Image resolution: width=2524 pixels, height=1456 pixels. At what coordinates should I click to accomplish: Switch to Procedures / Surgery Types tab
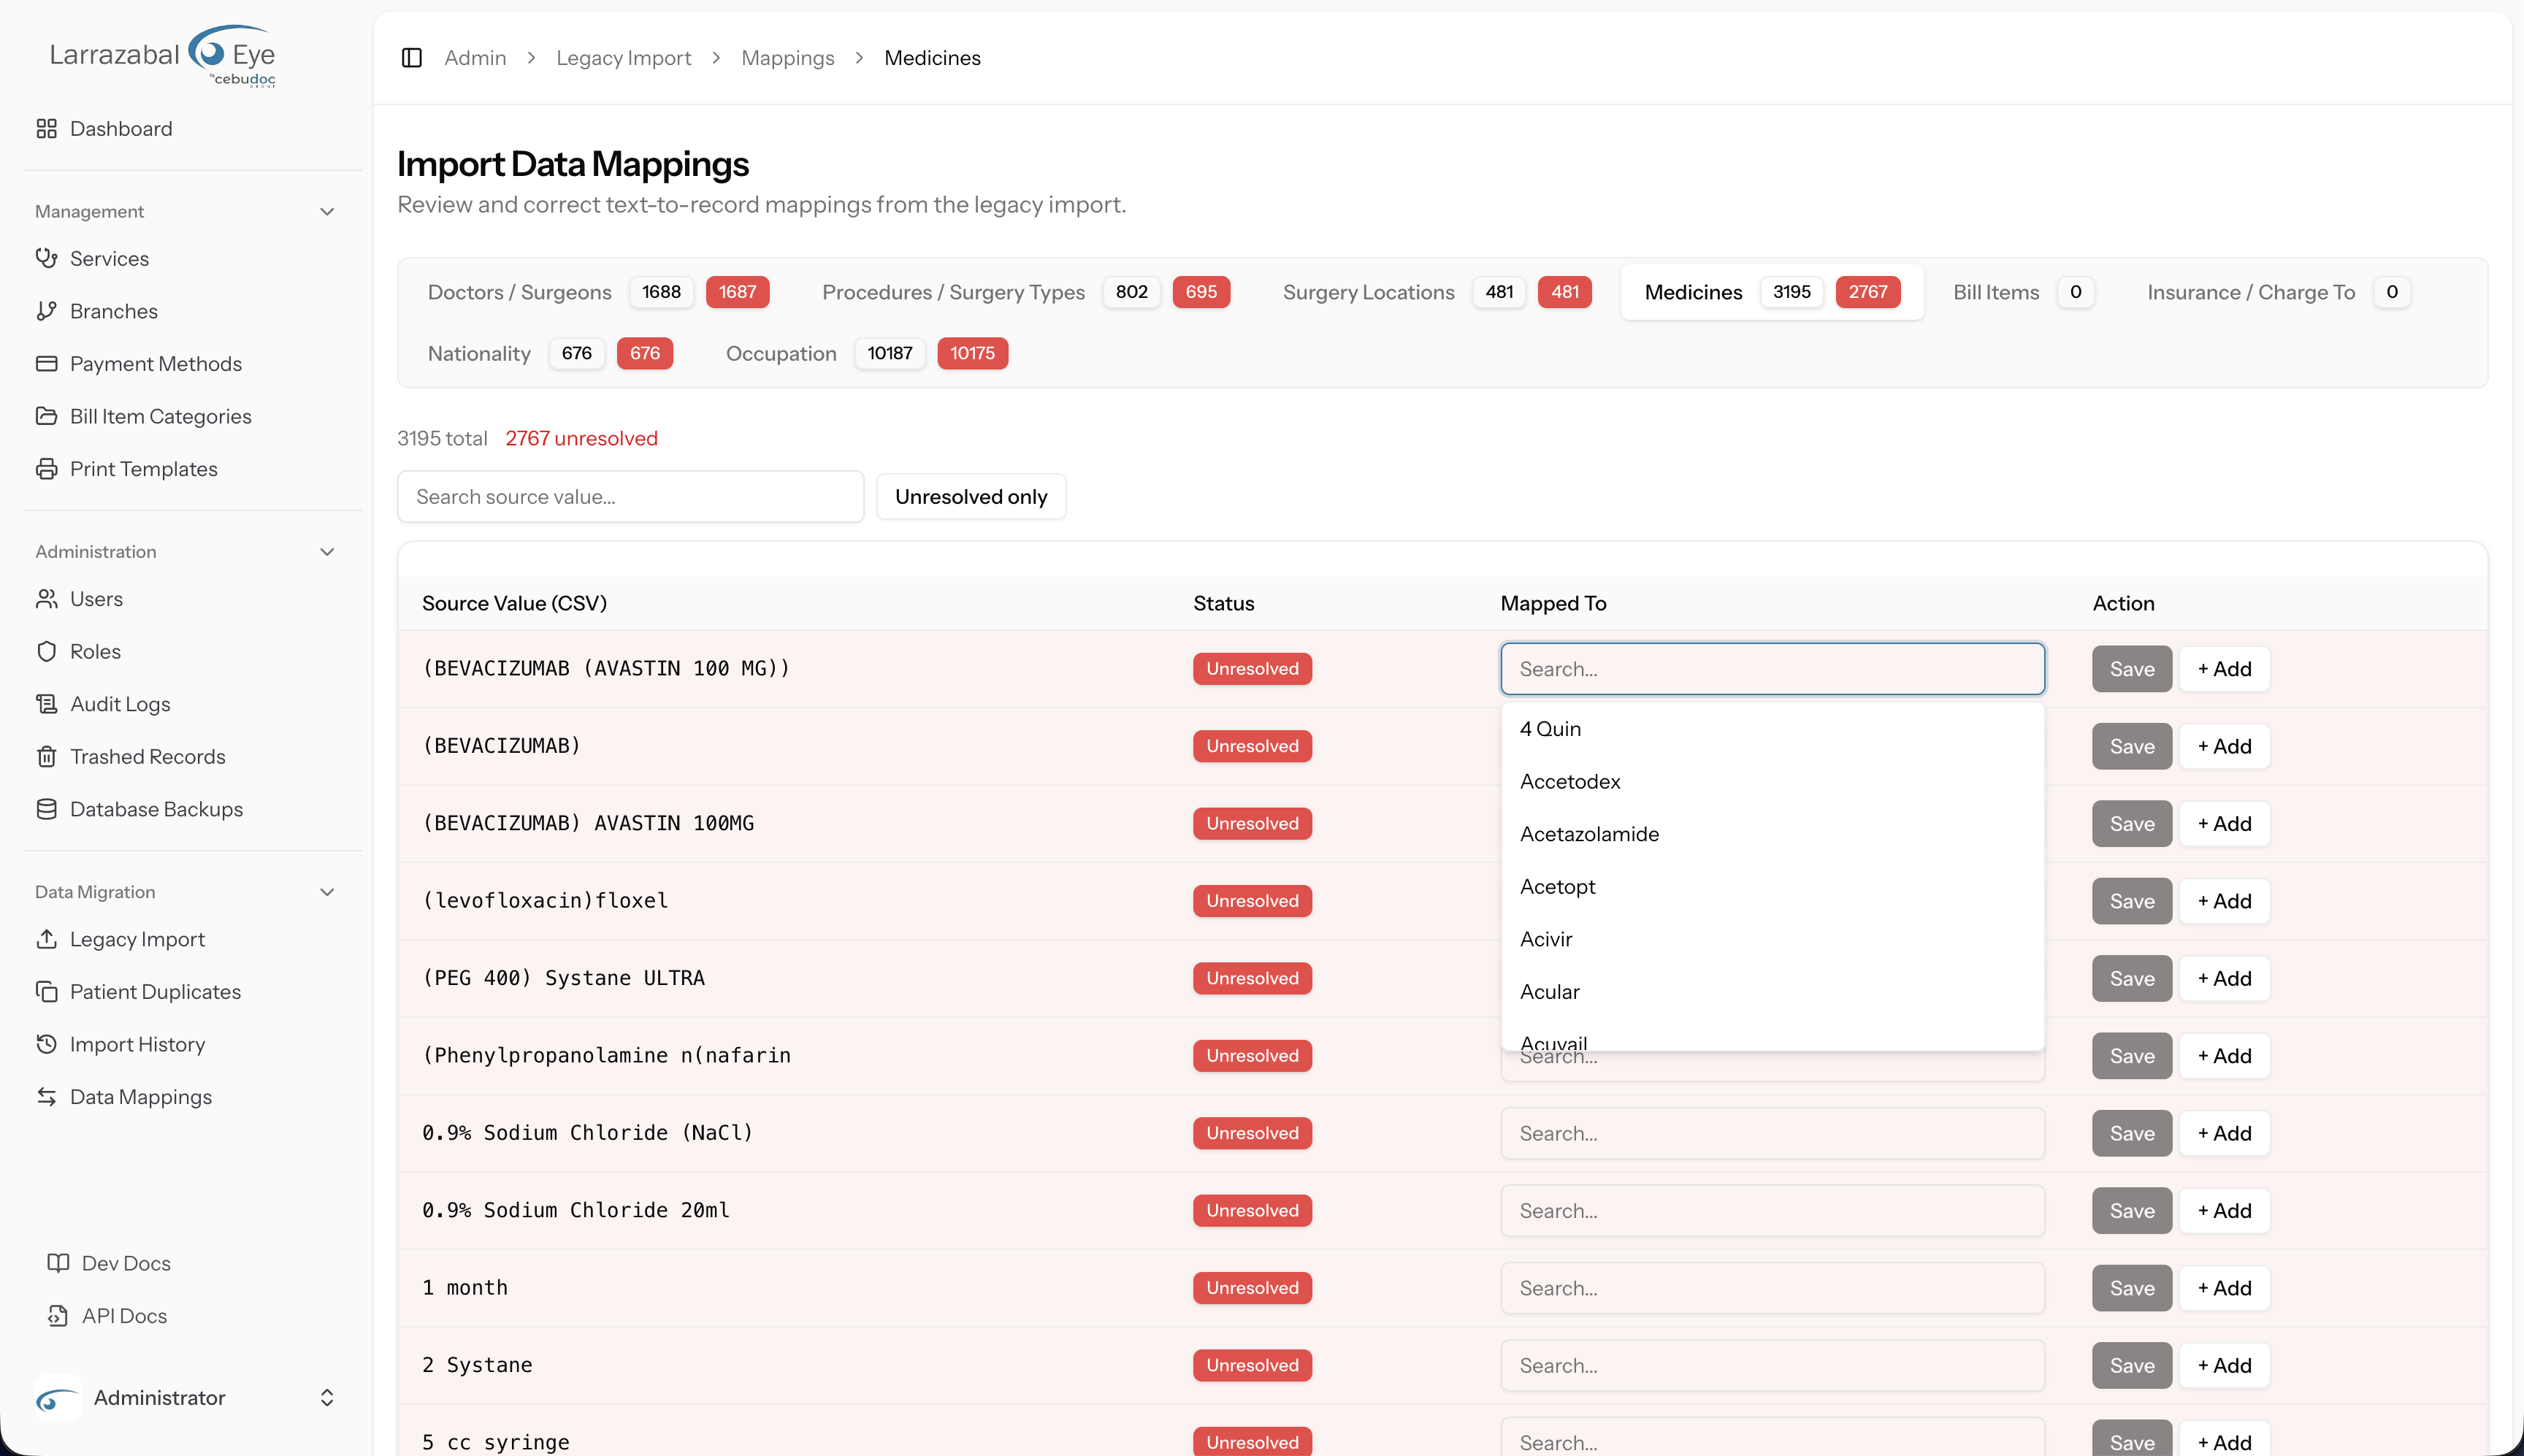pos(1026,292)
